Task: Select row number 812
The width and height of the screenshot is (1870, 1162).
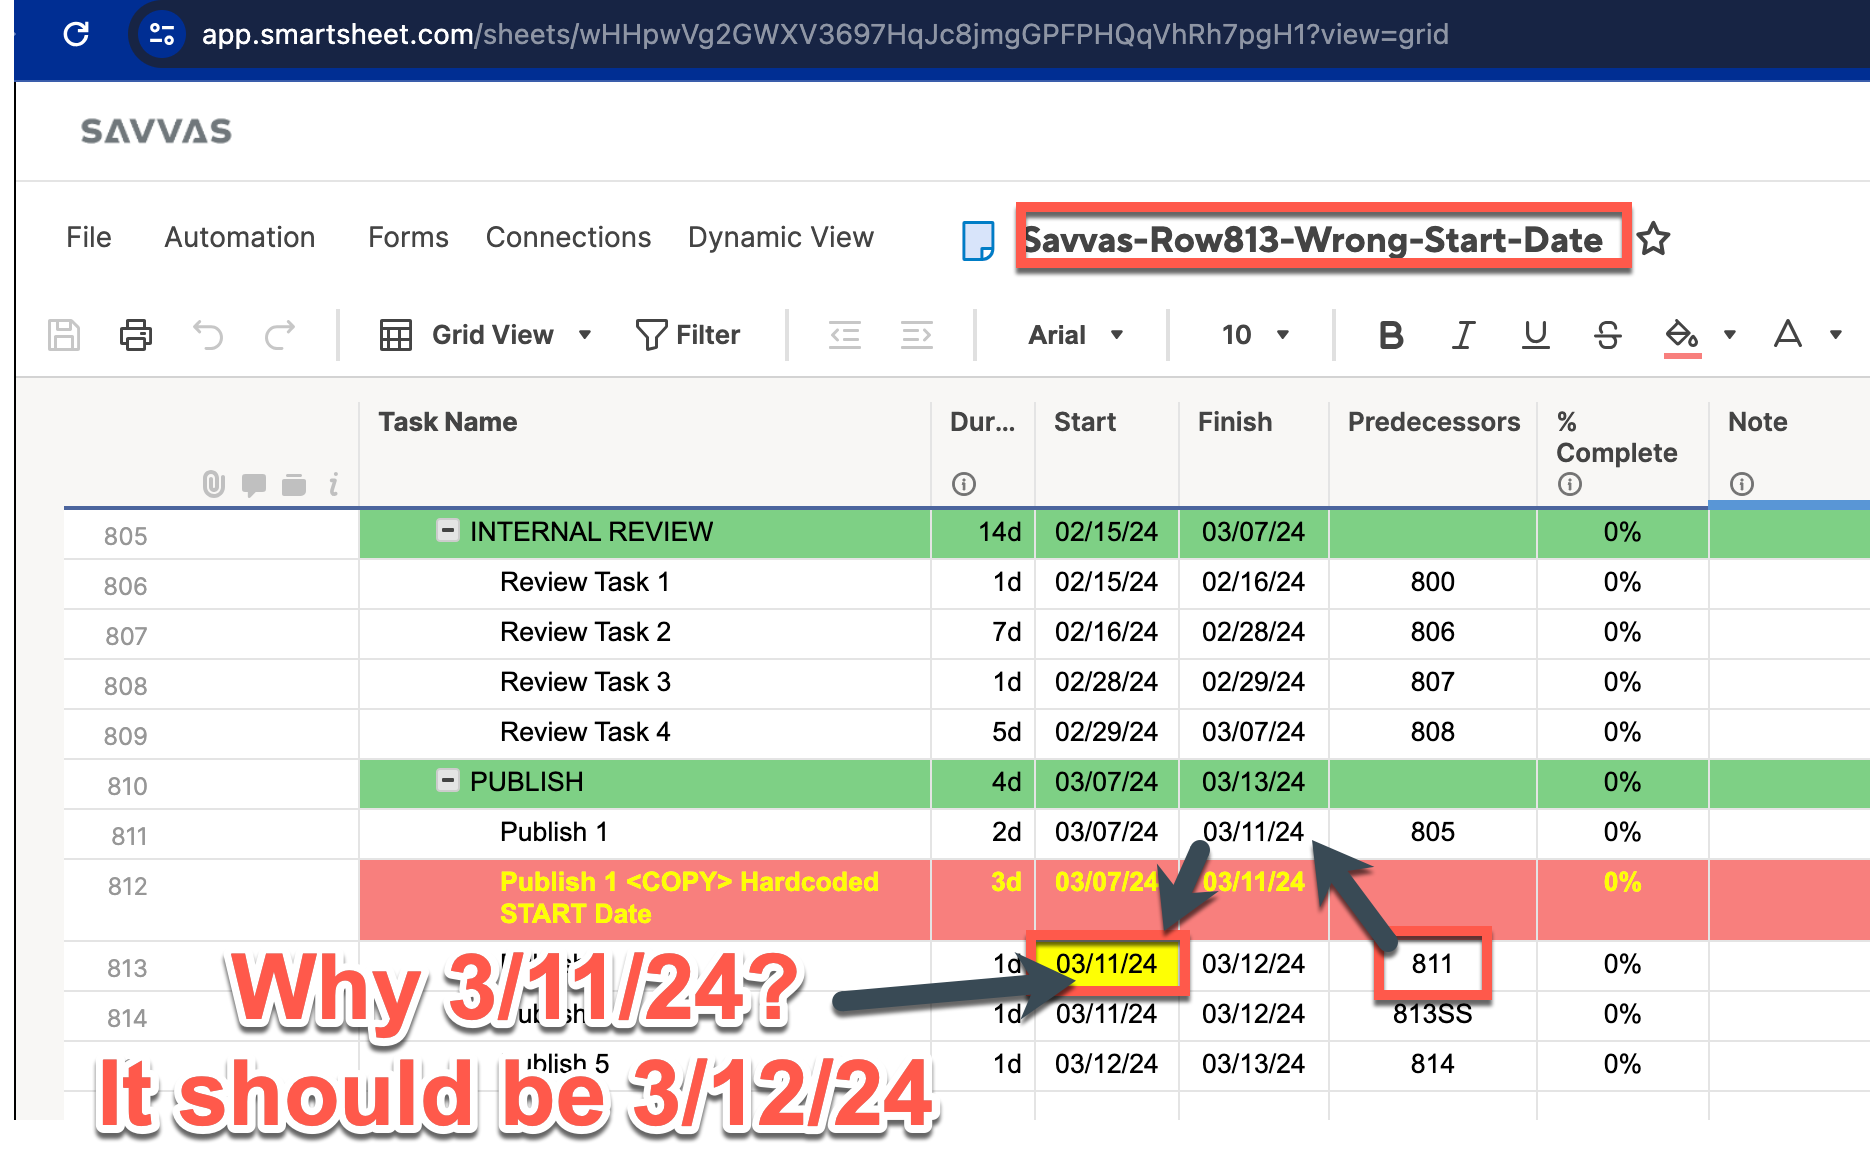Action: click(x=127, y=886)
